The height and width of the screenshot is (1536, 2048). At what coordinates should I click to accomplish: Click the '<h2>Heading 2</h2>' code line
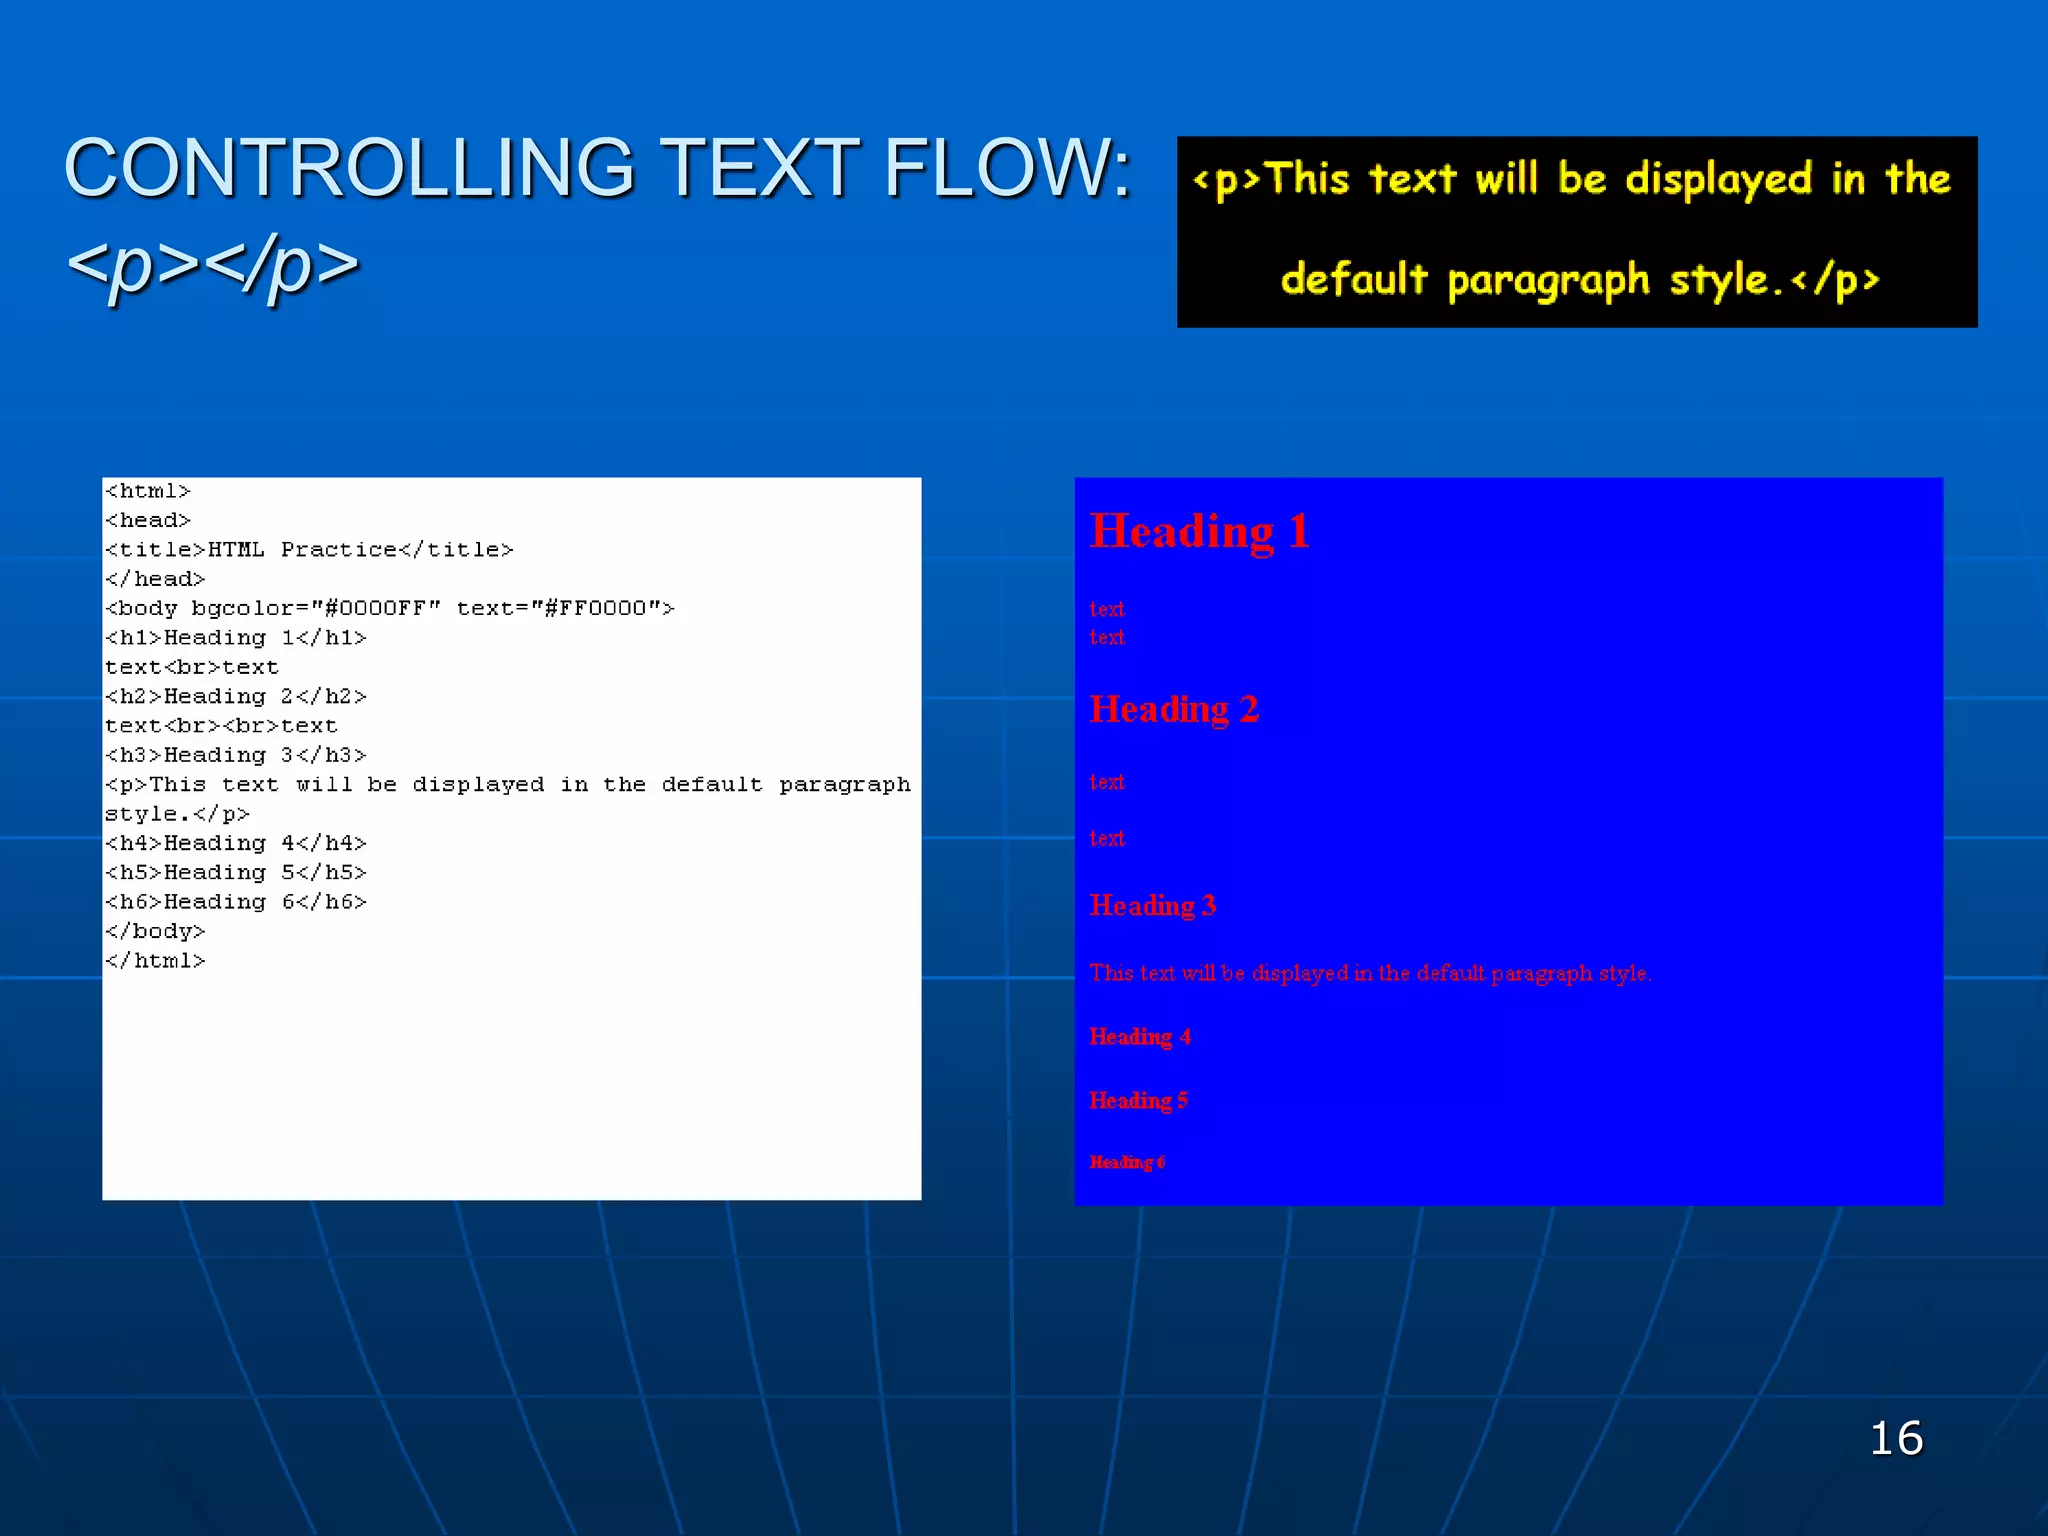point(236,696)
